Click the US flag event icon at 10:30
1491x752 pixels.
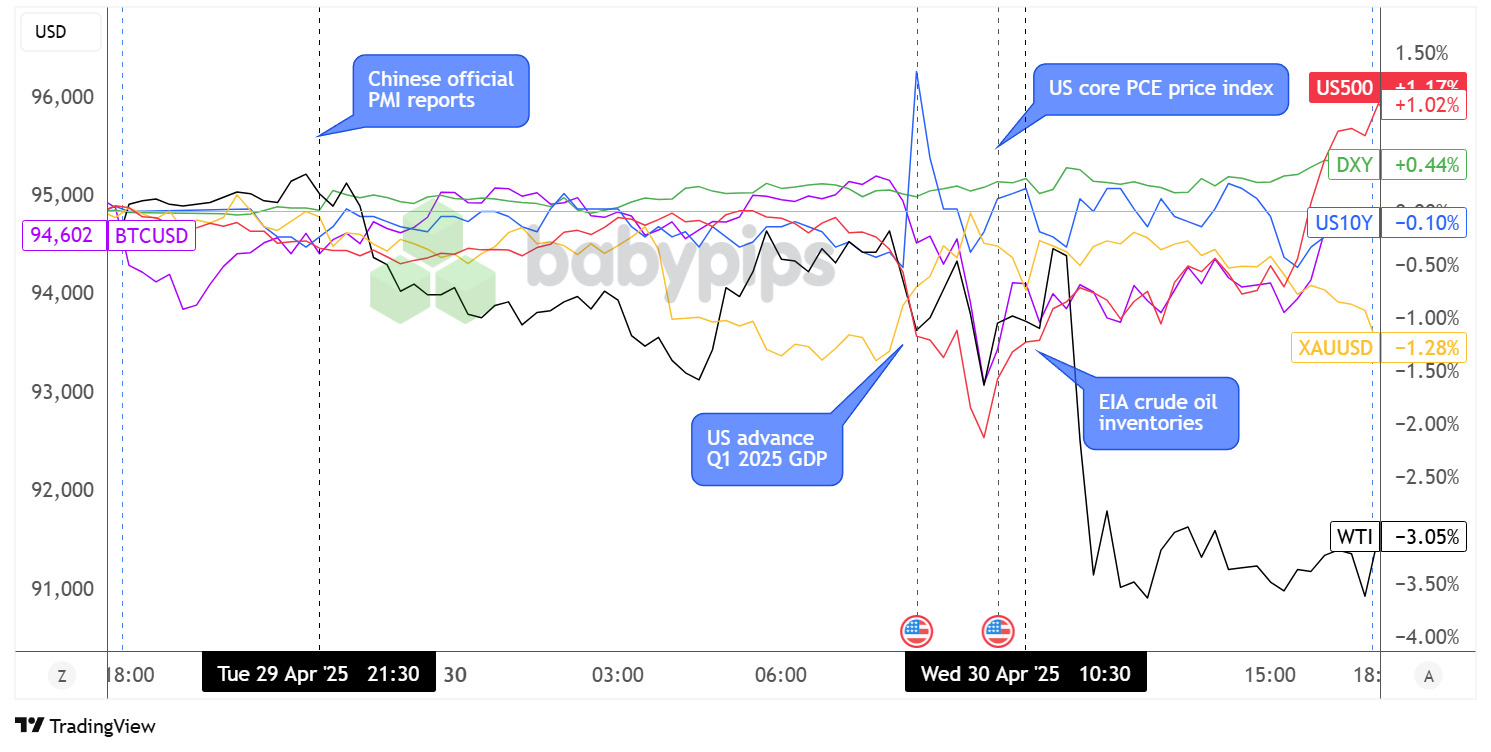tap(998, 631)
